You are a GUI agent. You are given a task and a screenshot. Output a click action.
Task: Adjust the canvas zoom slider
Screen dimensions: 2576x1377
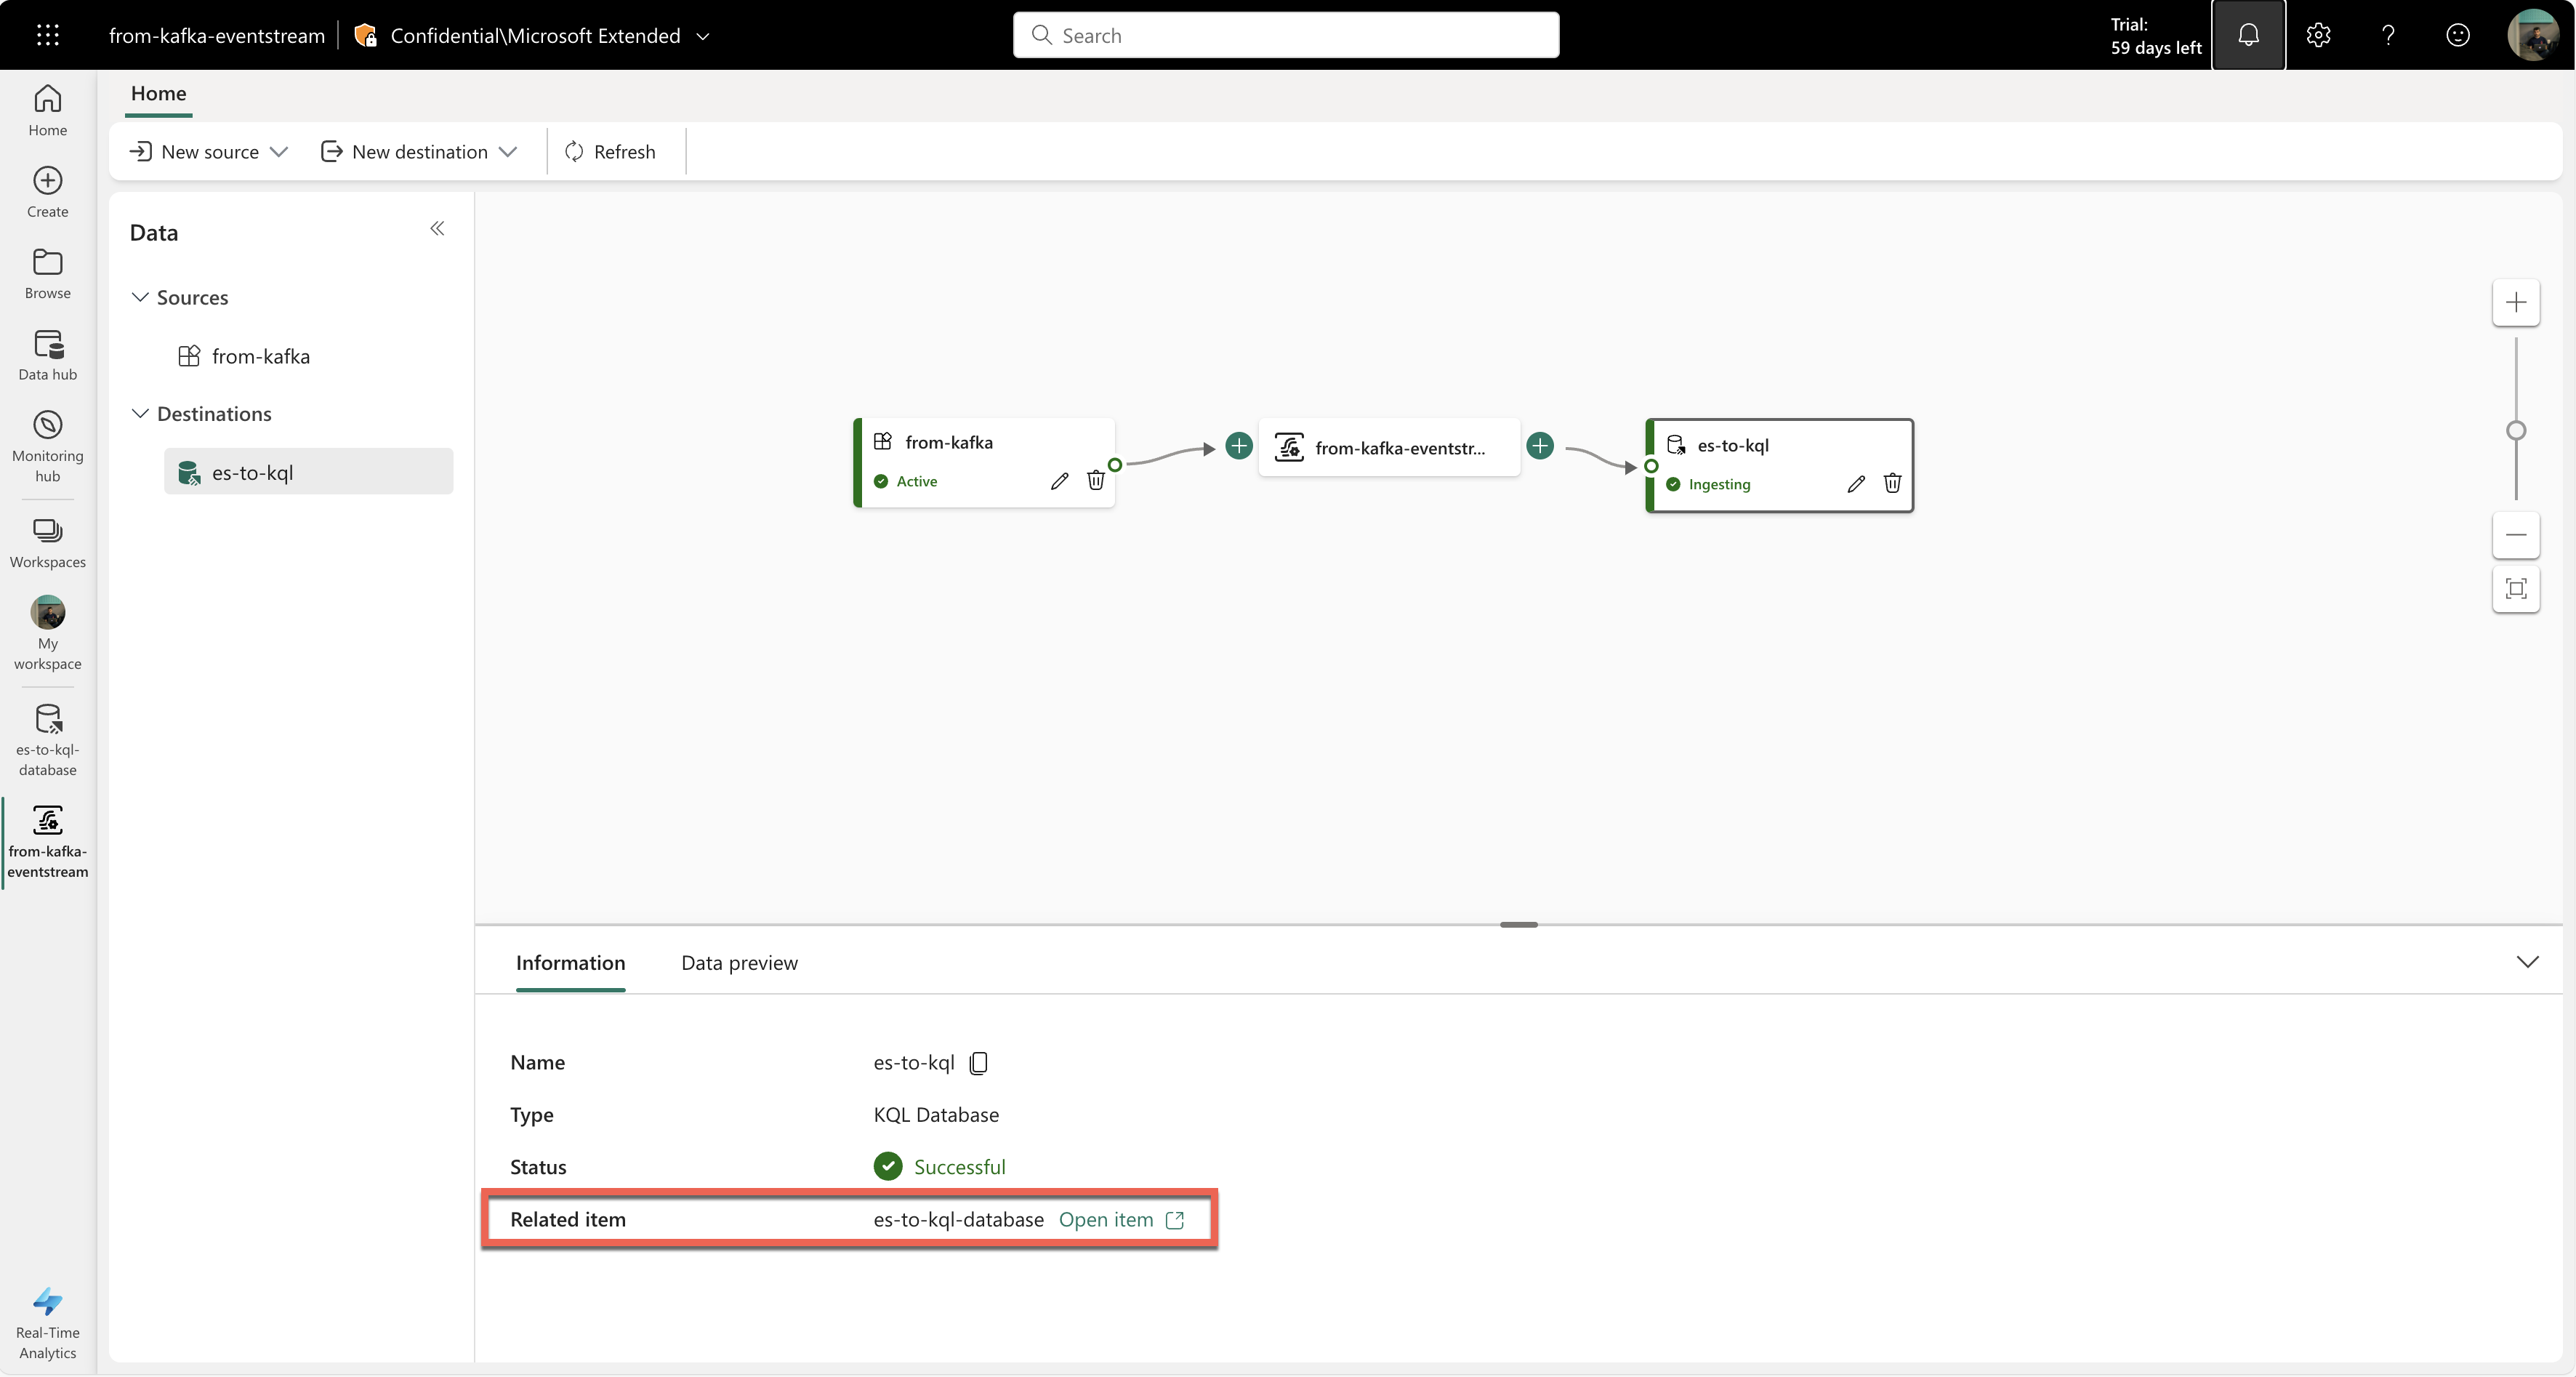point(2517,428)
